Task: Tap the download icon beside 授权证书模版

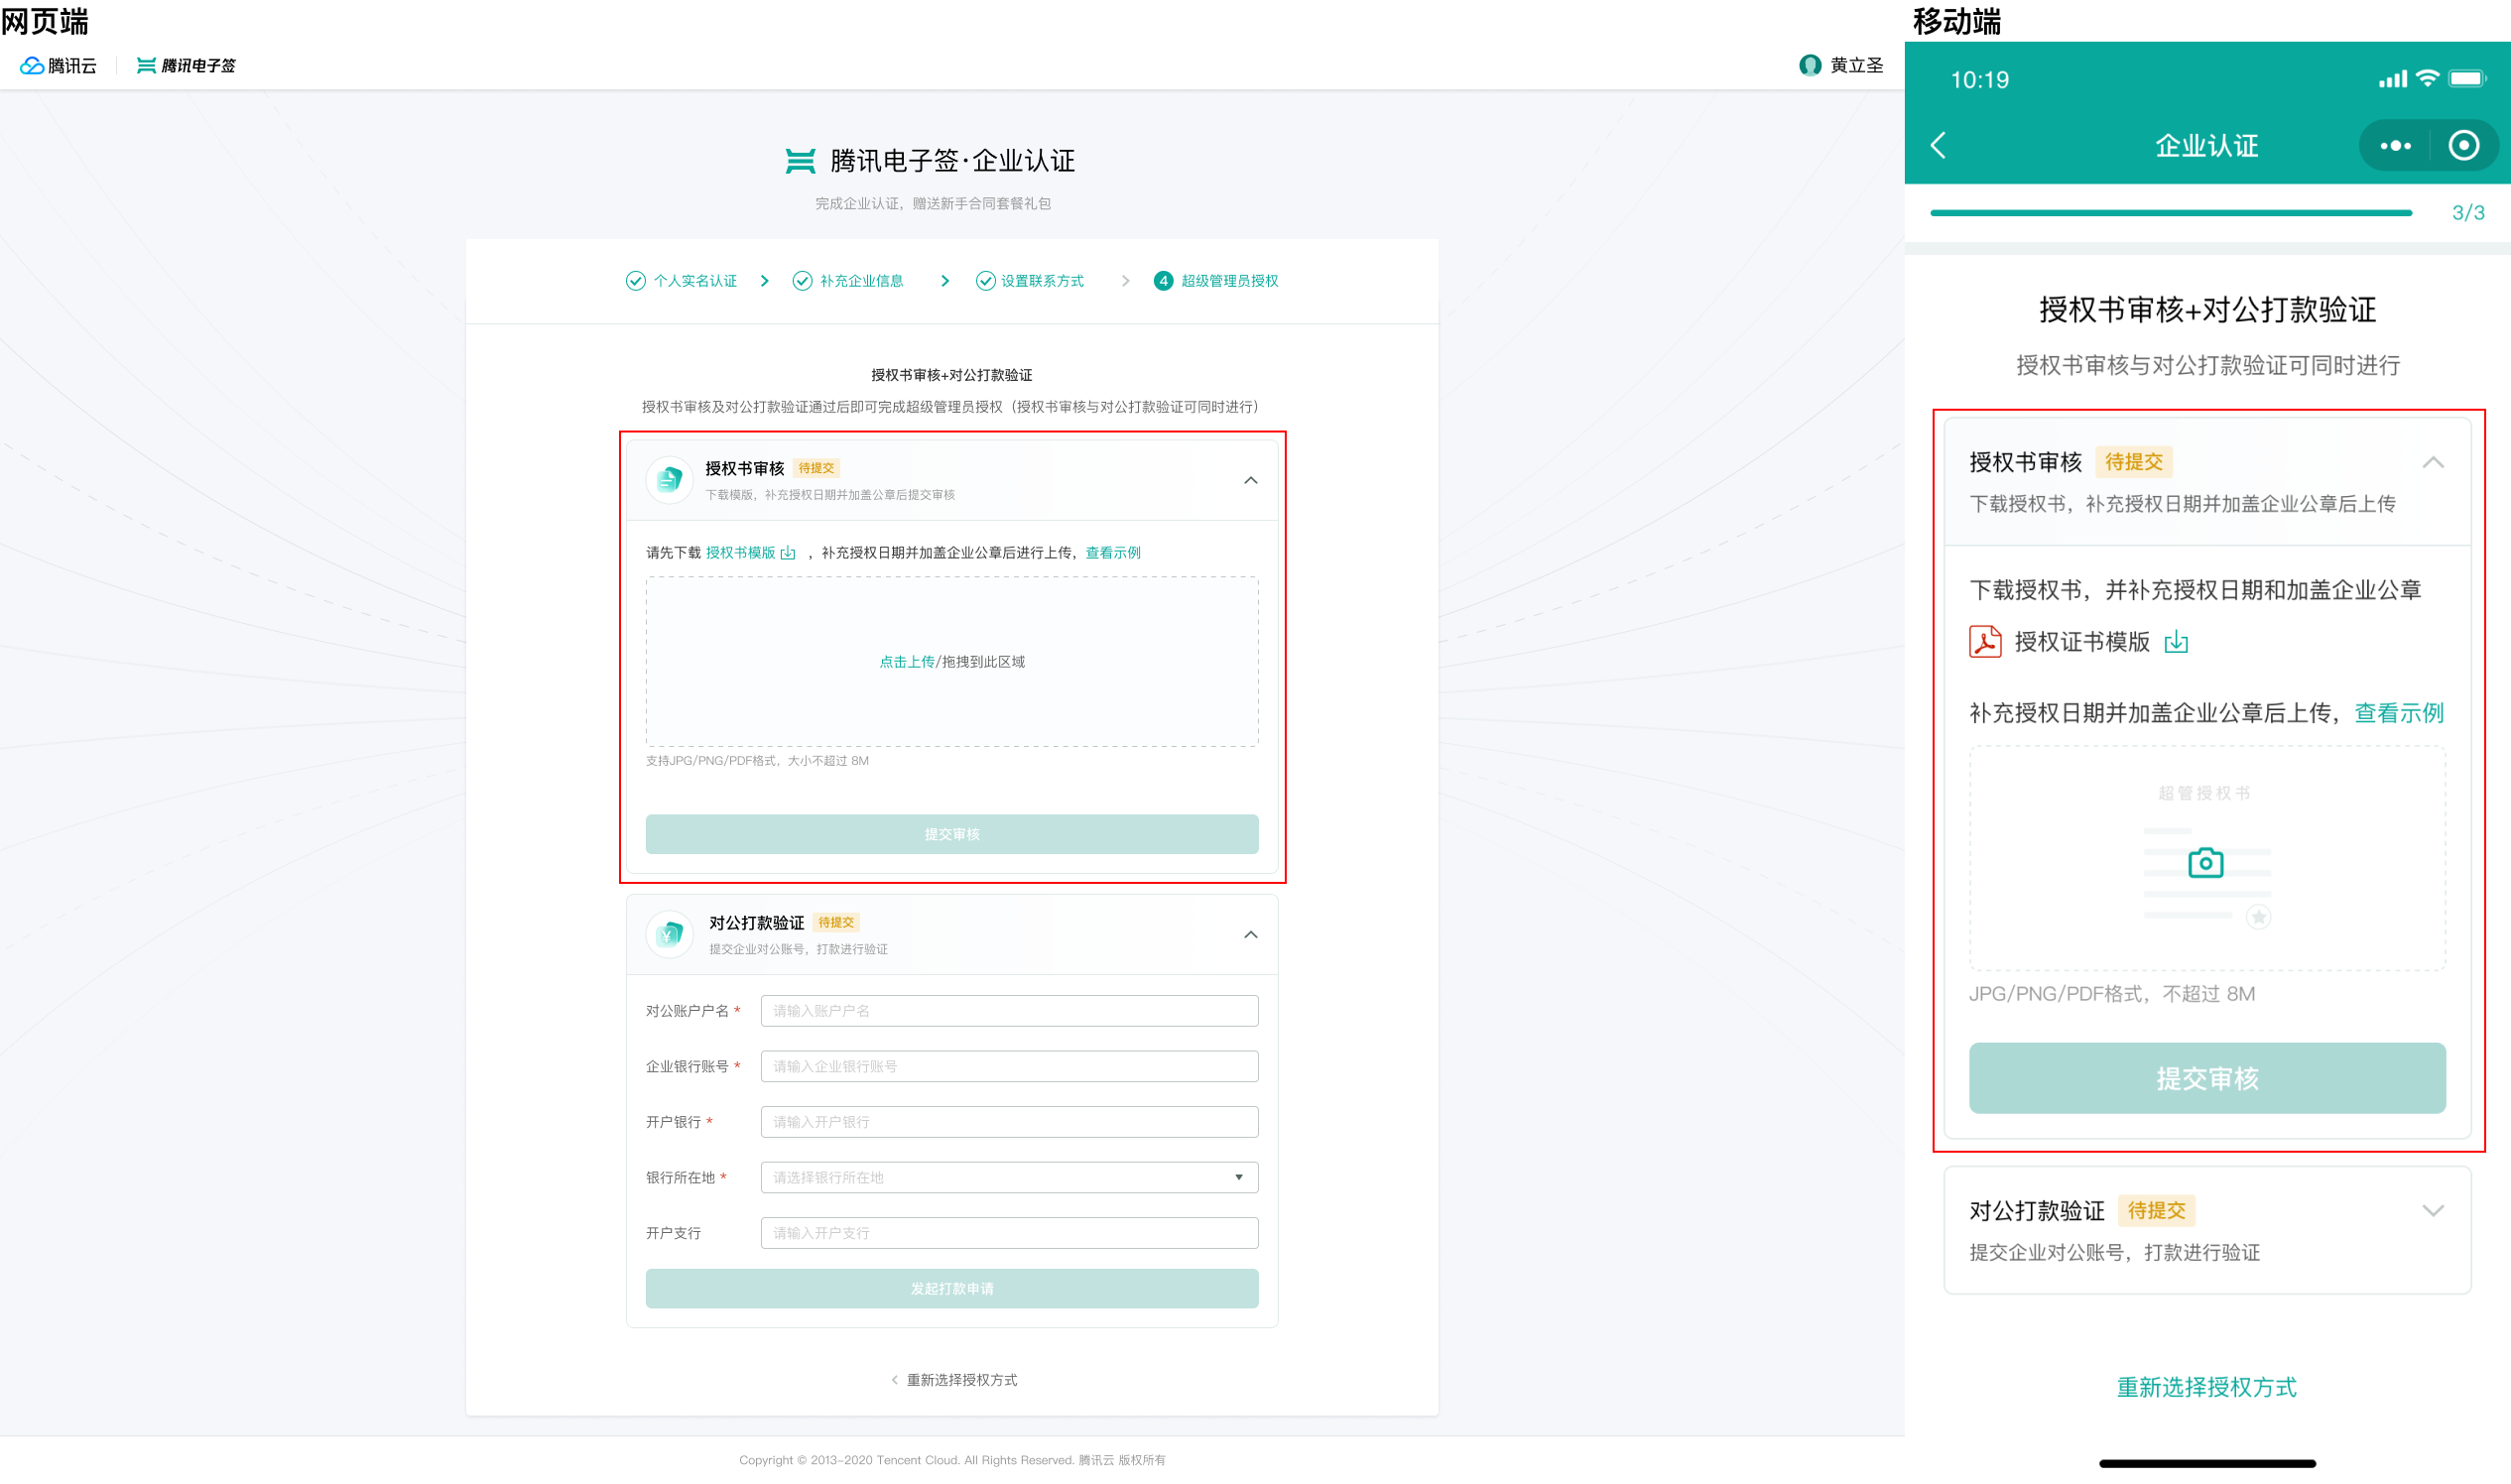Action: (x=2176, y=643)
